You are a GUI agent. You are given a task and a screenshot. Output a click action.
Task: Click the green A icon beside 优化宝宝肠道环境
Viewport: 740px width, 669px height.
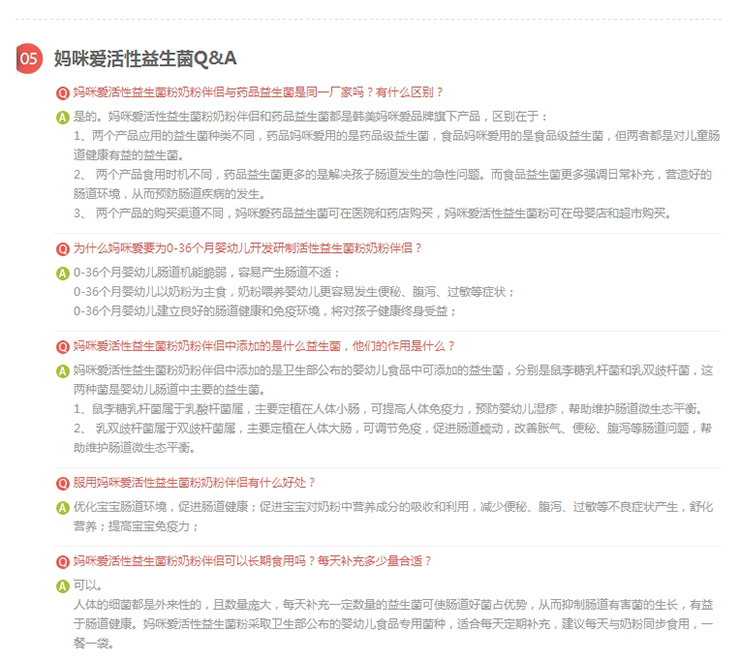[x=63, y=508]
